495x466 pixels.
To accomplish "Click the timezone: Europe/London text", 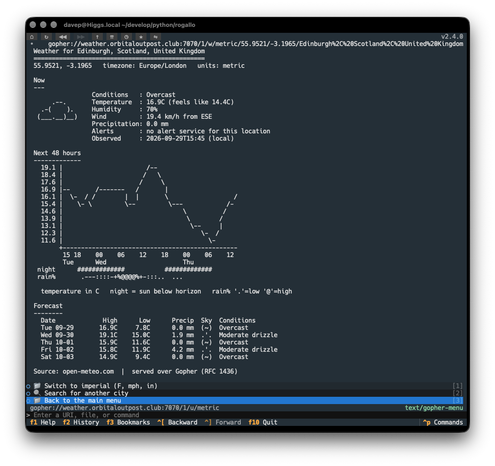I will point(145,66).
